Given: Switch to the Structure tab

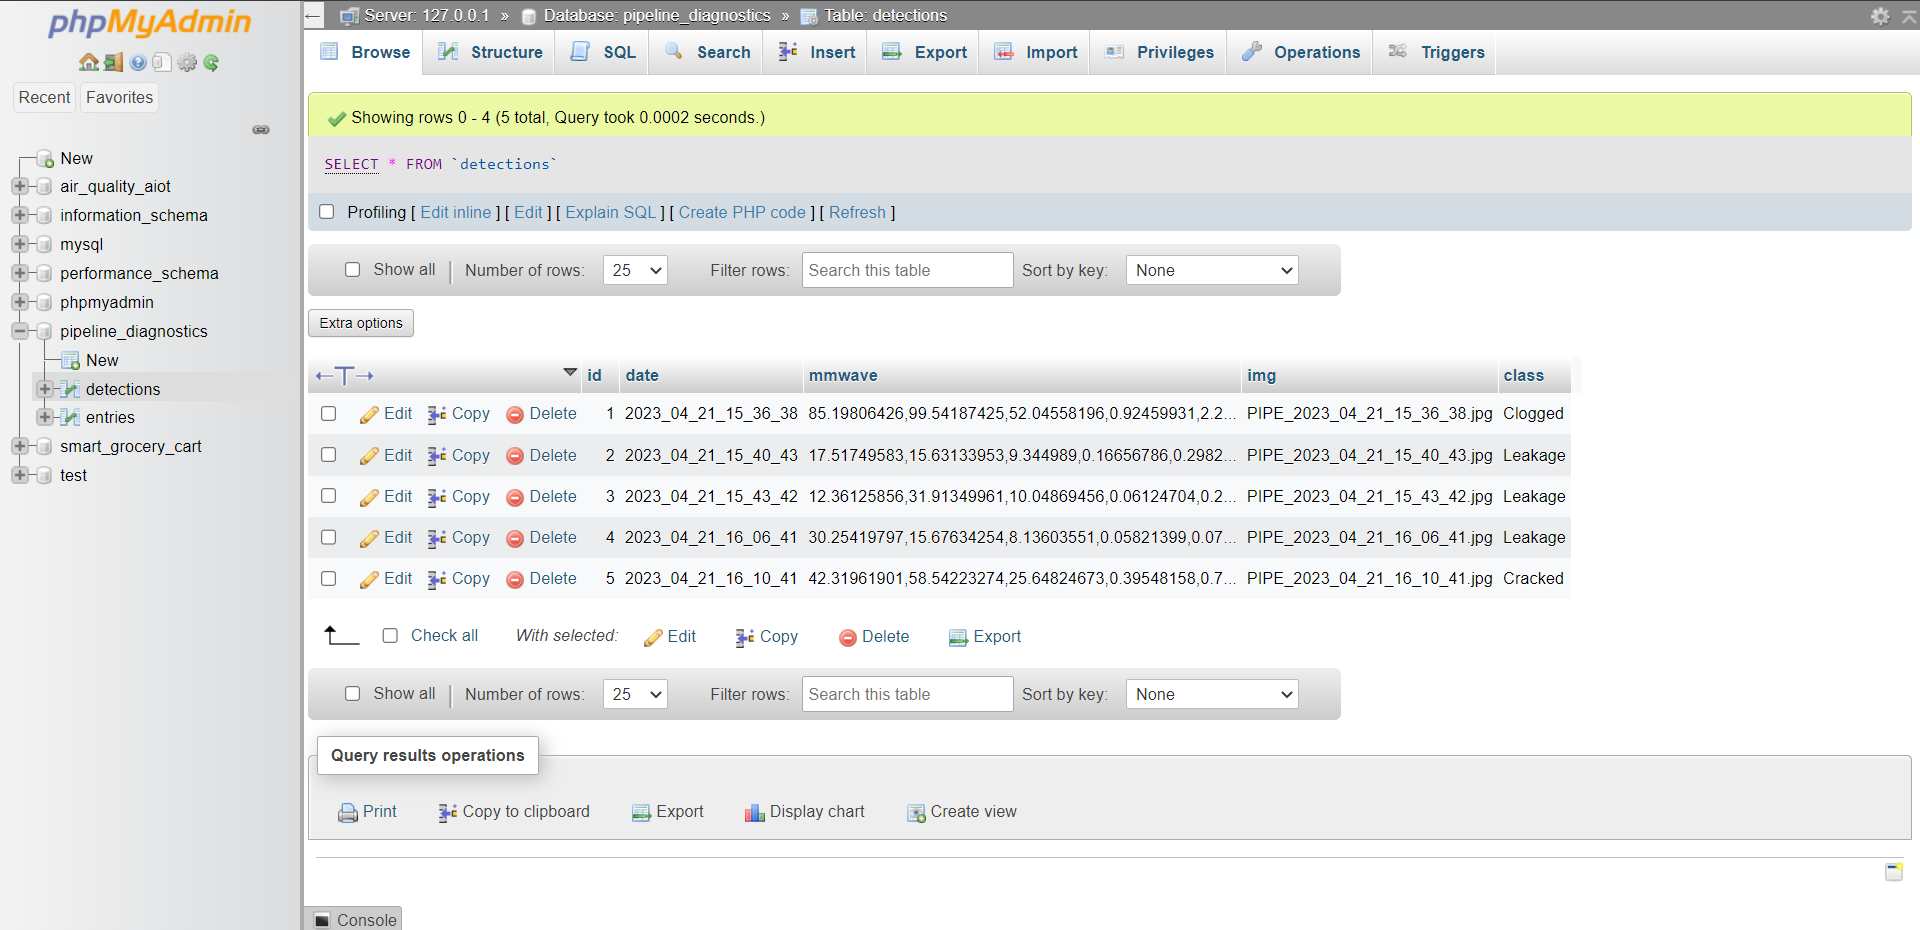Looking at the screenshot, I should (x=500, y=52).
